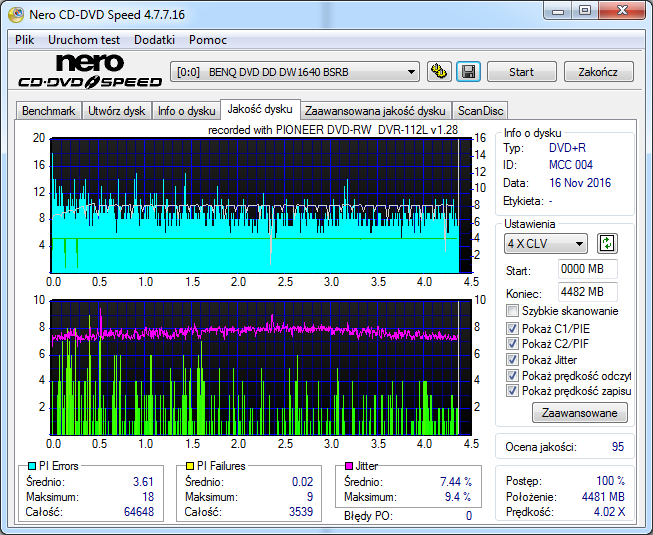
Task: Click the Jitter maximum 9.4 % value
Action: click(x=458, y=497)
